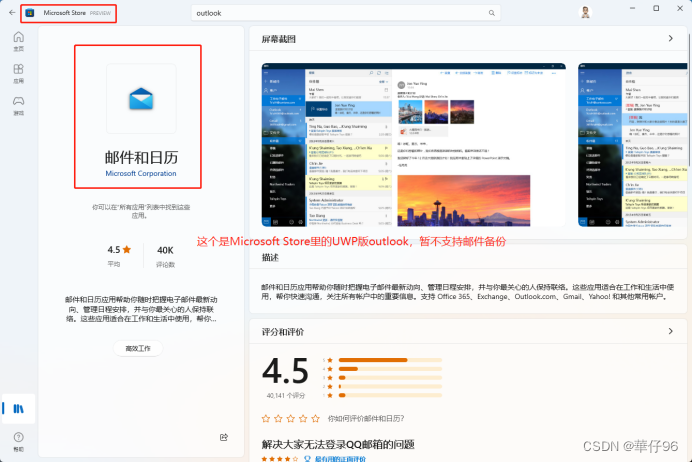Rate the app with the fifth star
This screenshot has width=693, height=462.
315,418
